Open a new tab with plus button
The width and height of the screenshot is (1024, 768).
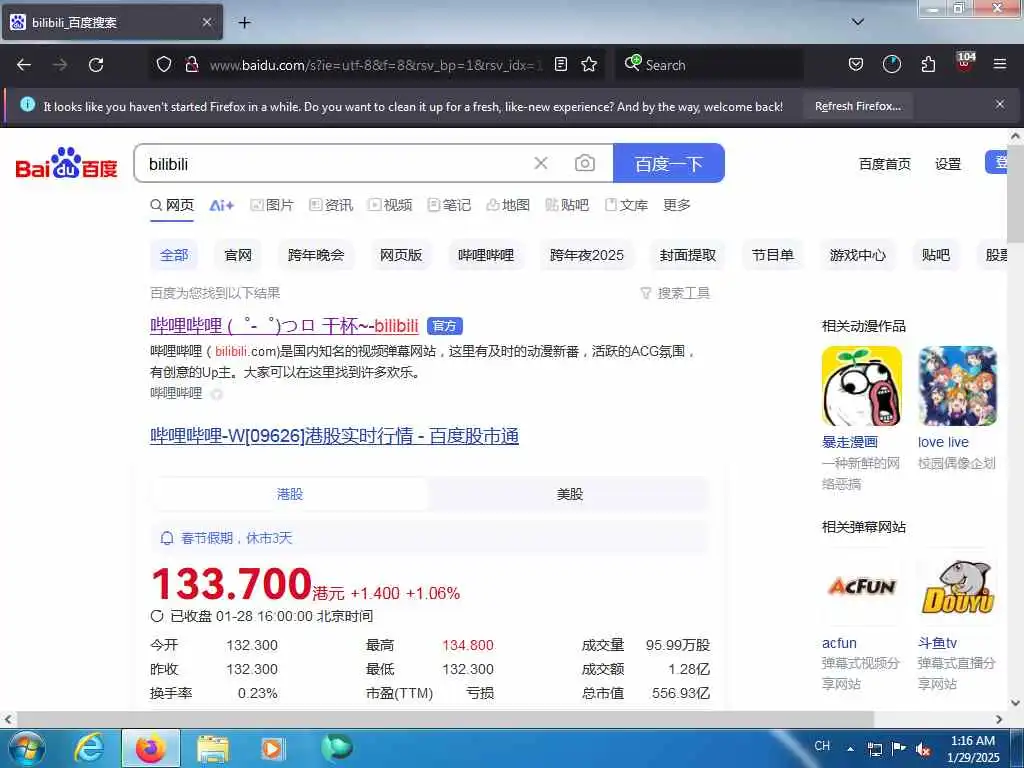244,23
